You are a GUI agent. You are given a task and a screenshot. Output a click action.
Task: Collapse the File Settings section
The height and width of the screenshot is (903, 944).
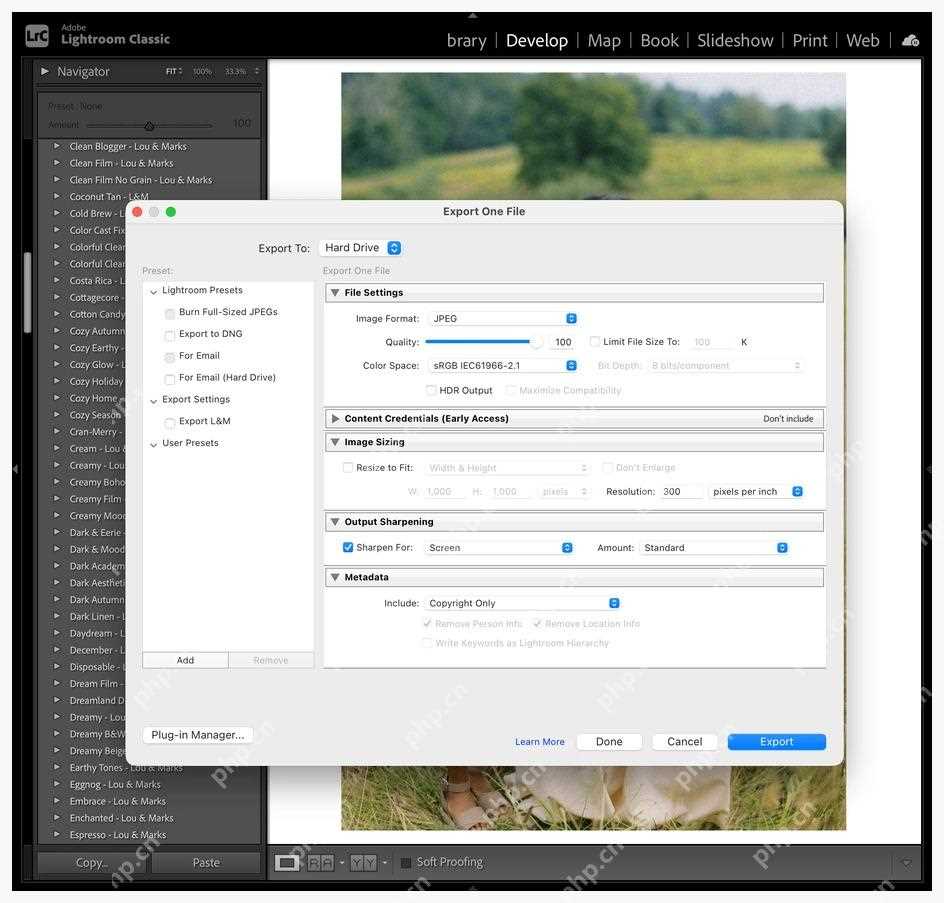335,293
